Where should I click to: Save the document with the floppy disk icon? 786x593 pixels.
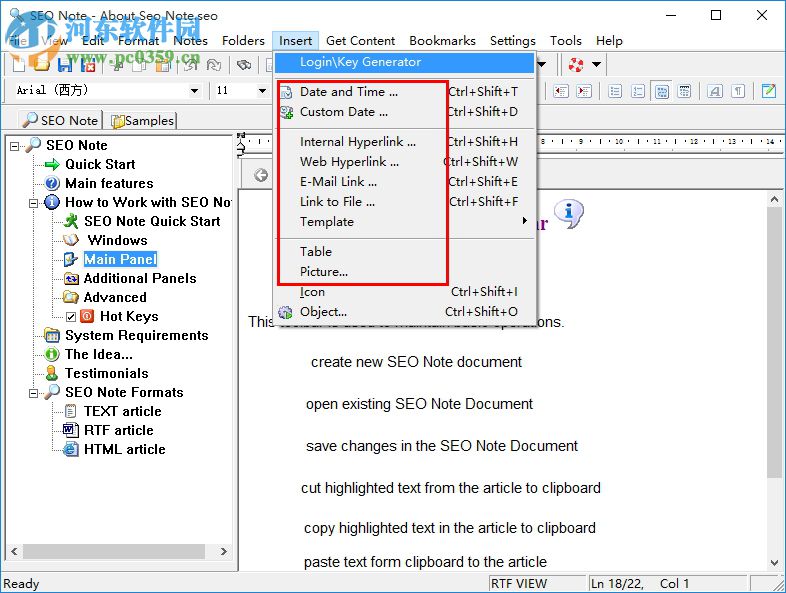click(65, 65)
